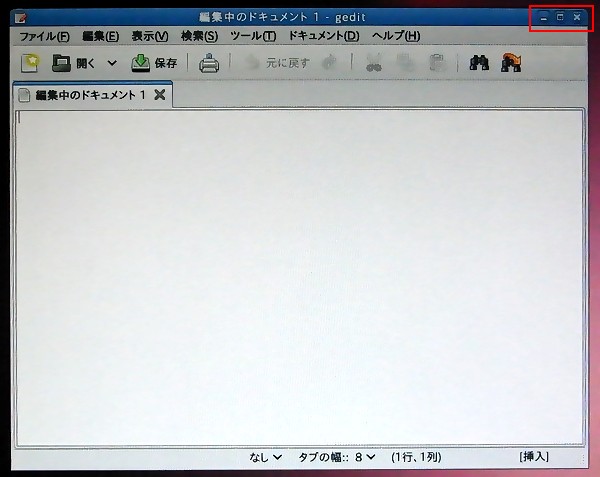
Task: Save the document with 保存 button
Action: click(x=154, y=63)
